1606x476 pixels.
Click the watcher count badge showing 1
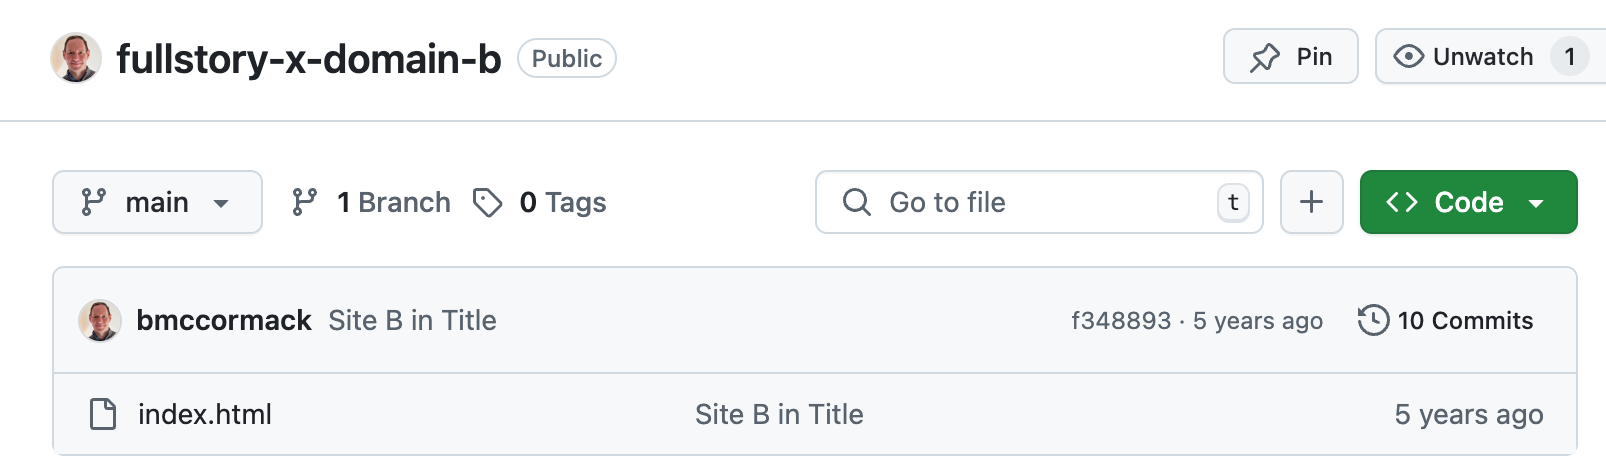(x=1570, y=57)
